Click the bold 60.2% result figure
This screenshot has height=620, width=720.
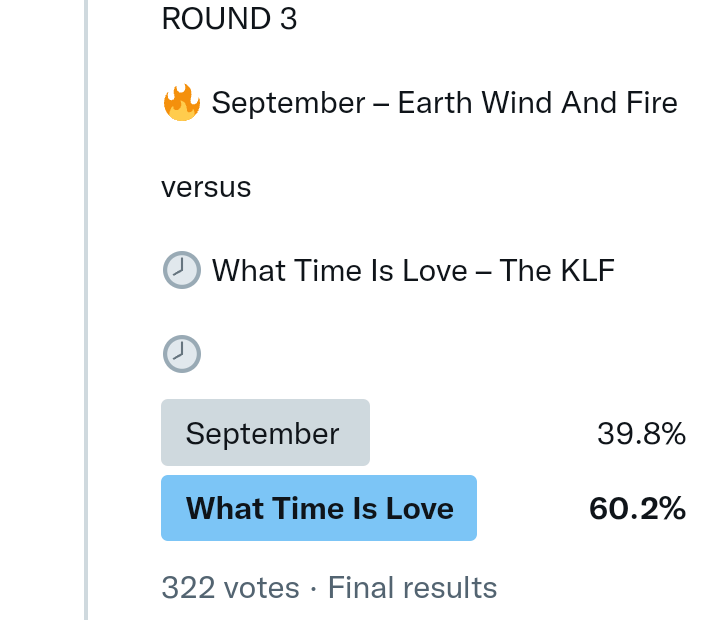pyautogui.click(x=637, y=508)
